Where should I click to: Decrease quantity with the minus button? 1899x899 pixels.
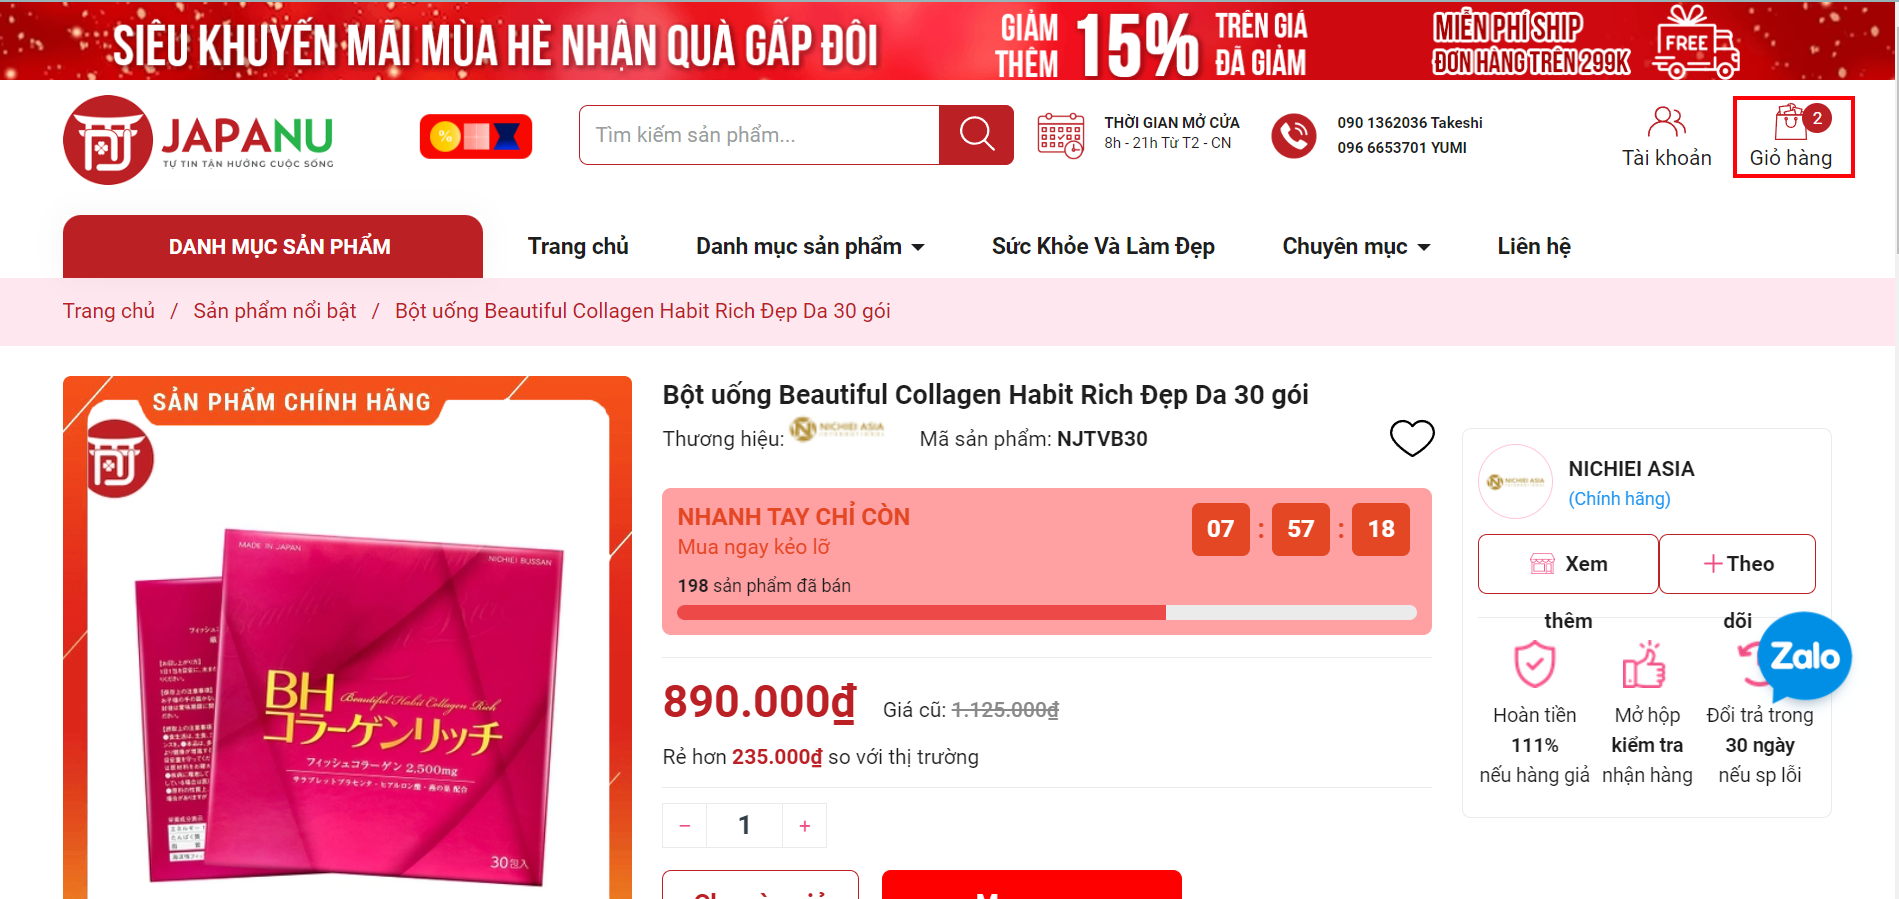[685, 825]
